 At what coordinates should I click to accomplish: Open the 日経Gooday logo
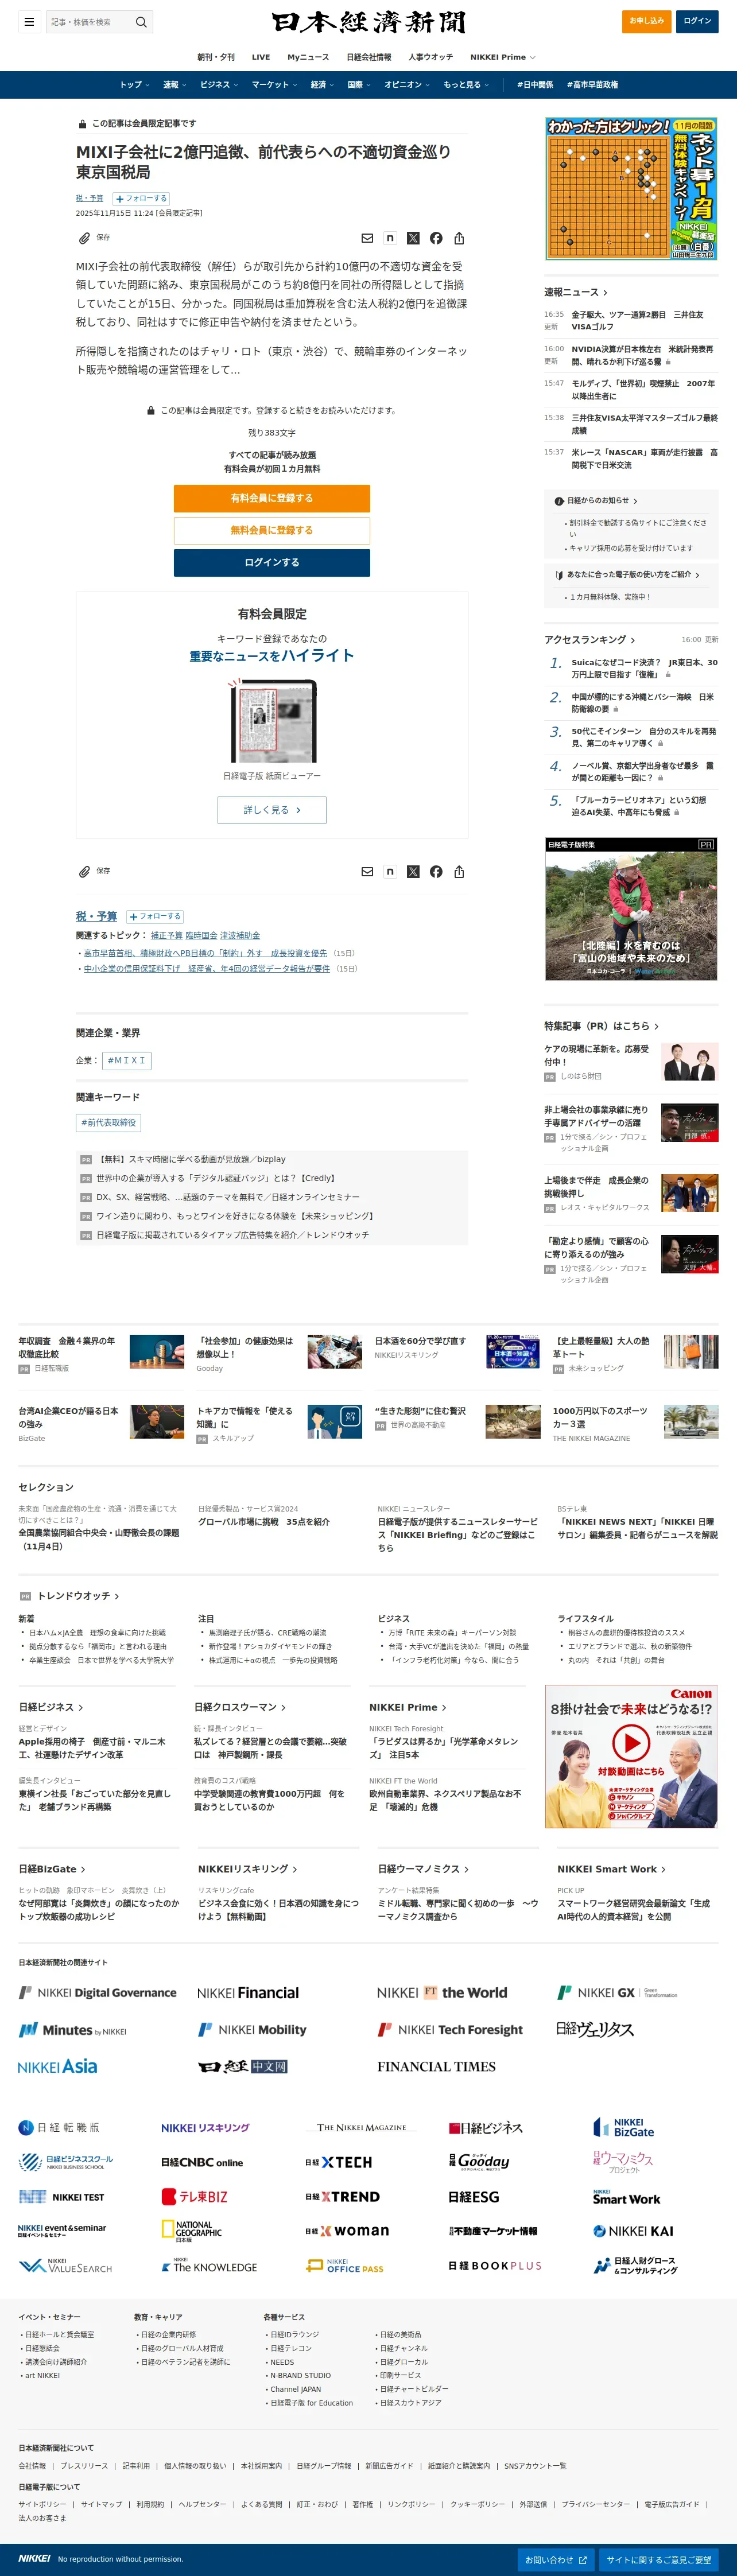tap(479, 2162)
